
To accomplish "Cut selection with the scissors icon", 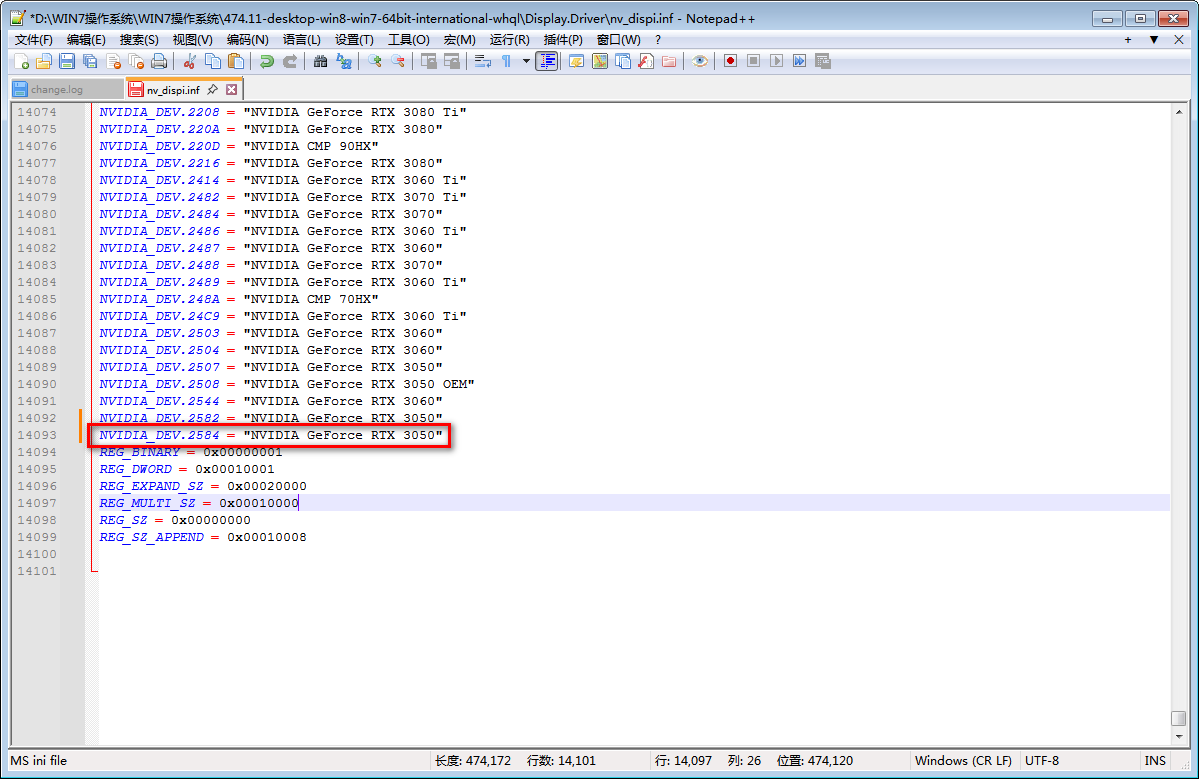I will pyautogui.click(x=190, y=61).
